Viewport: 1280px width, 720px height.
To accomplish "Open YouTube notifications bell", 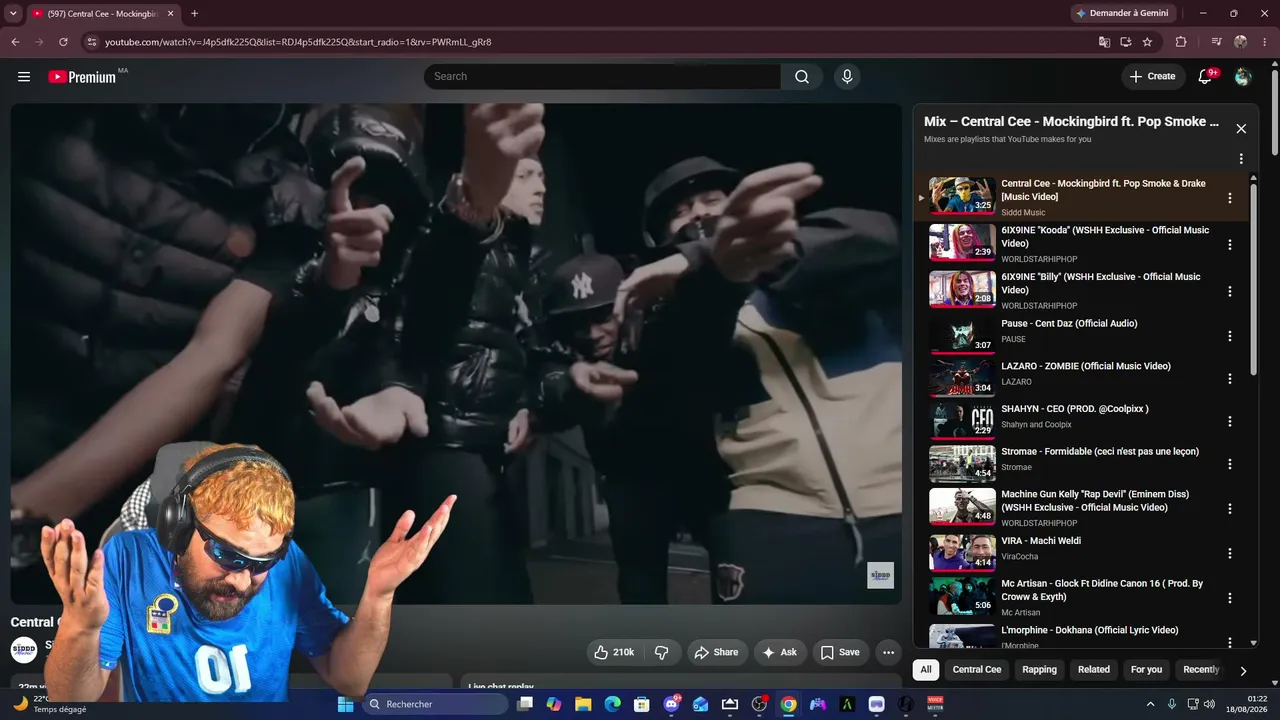I will [1206, 77].
